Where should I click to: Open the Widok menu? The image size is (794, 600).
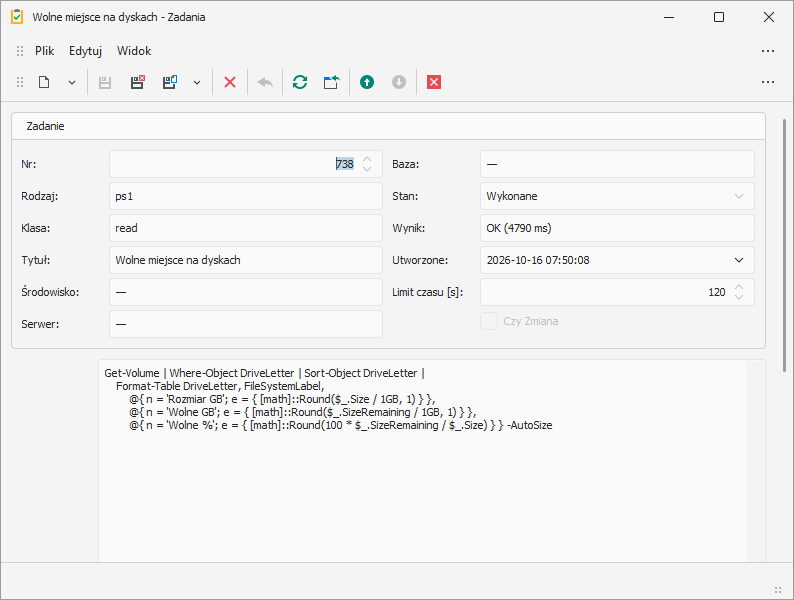tap(134, 51)
